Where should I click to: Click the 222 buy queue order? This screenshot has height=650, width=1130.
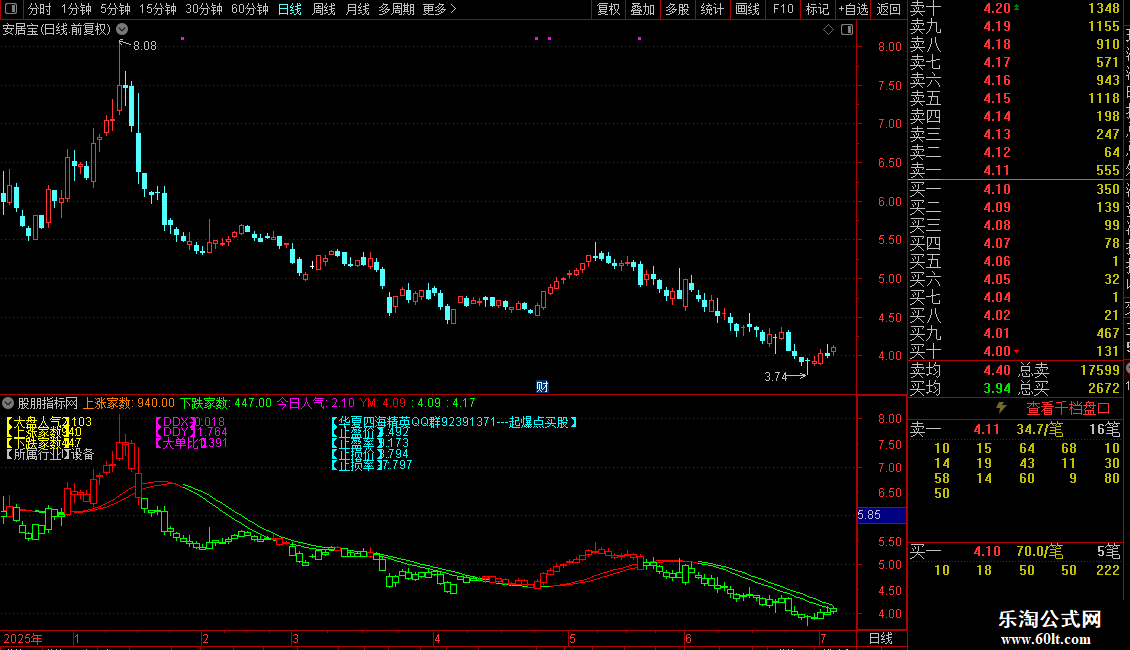coord(1106,570)
